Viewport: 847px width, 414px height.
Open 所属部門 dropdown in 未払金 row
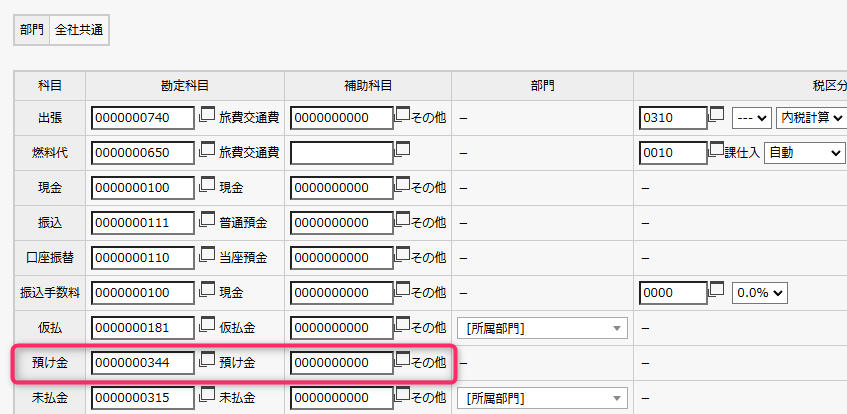(x=542, y=398)
